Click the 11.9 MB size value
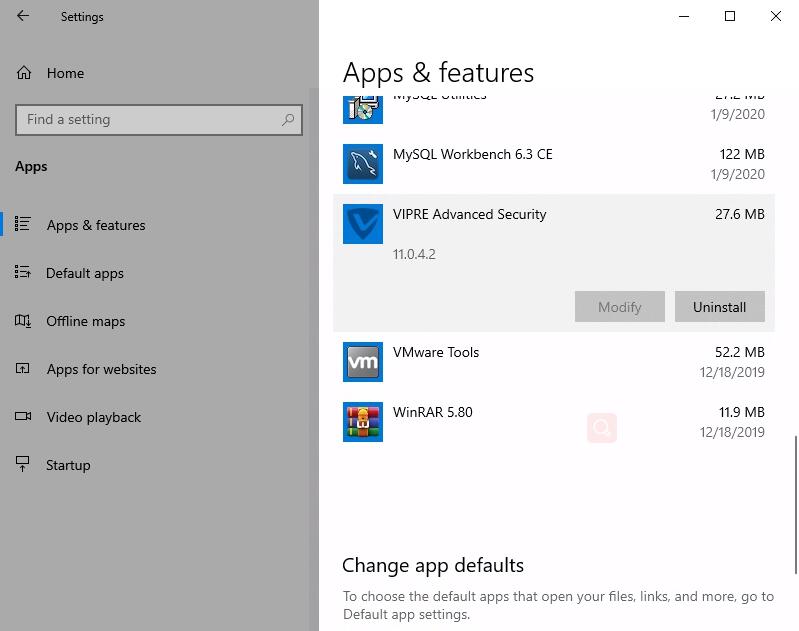This screenshot has height=631, width=799. pyautogui.click(x=742, y=412)
